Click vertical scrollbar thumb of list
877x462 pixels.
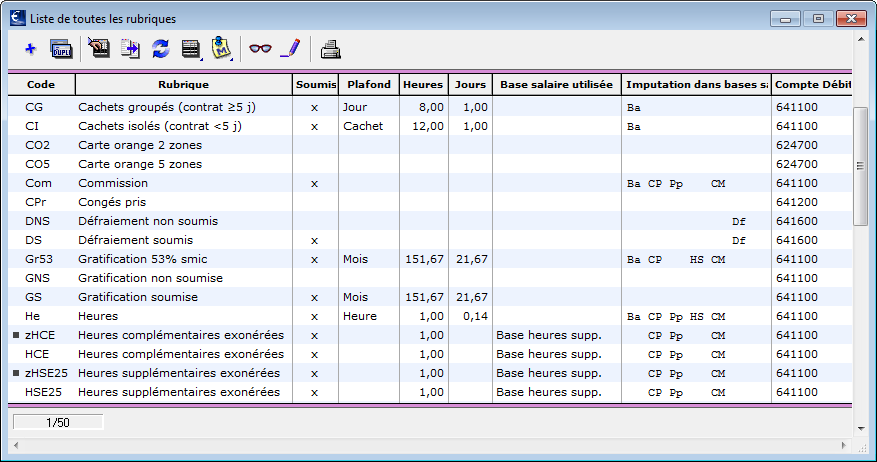[860, 166]
